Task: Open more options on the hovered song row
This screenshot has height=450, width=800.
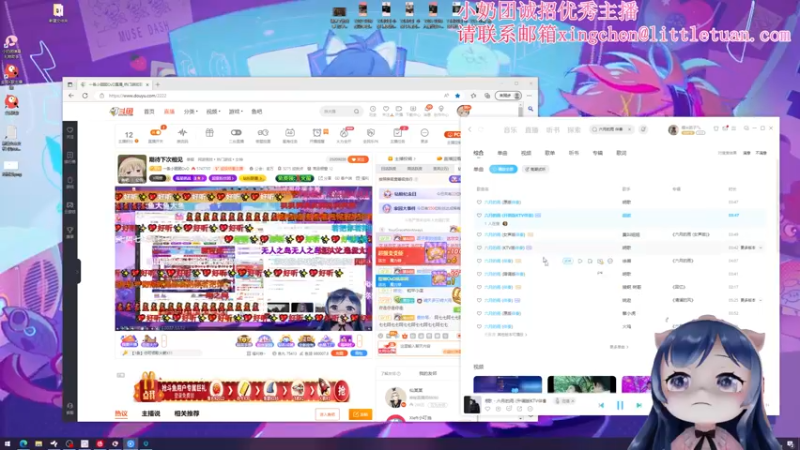Action: pos(610,261)
